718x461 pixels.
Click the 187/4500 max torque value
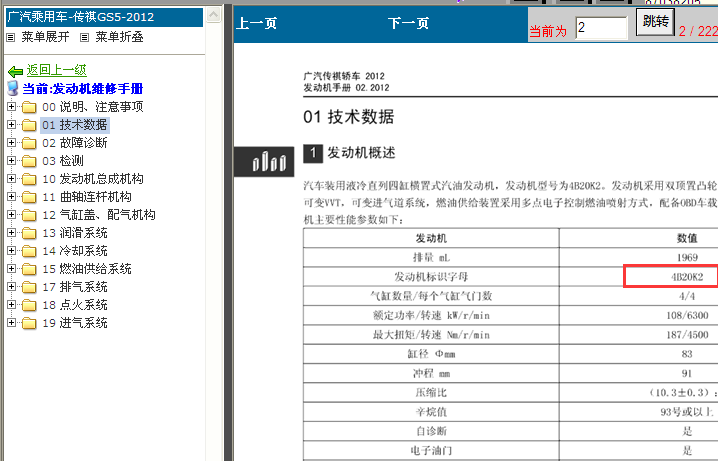[687, 335]
